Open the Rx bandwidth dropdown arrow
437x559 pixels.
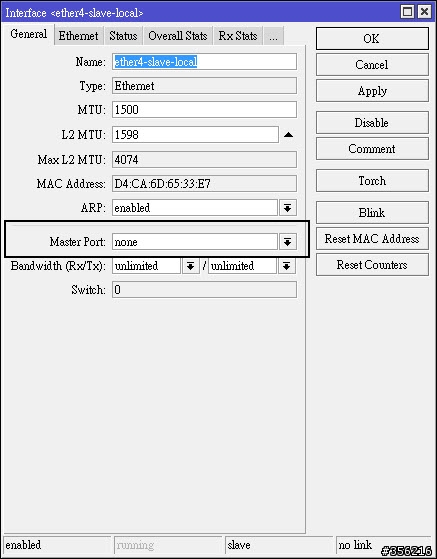tap(190, 266)
